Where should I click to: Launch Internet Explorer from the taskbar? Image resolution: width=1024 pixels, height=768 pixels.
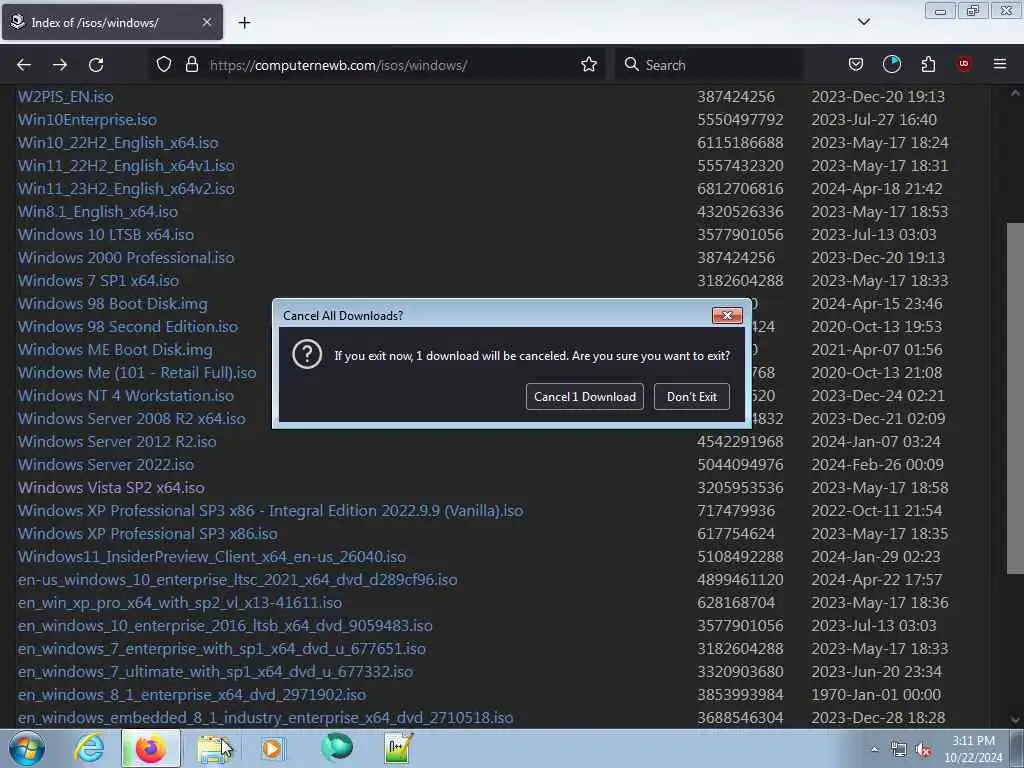[x=89, y=748]
